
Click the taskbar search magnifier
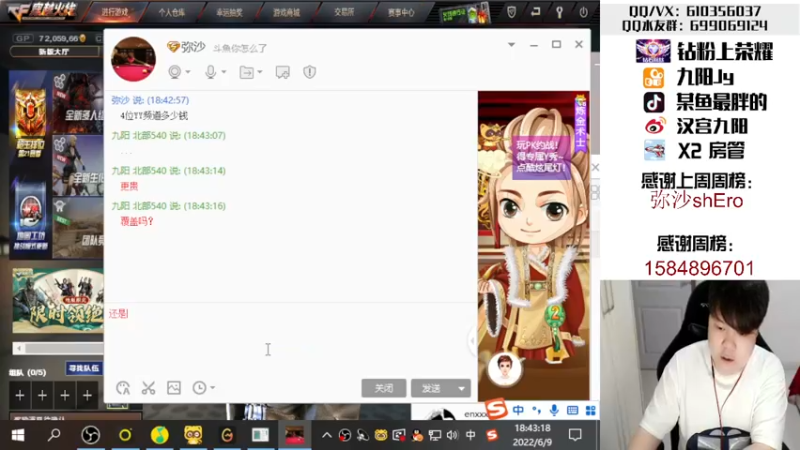click(54, 435)
